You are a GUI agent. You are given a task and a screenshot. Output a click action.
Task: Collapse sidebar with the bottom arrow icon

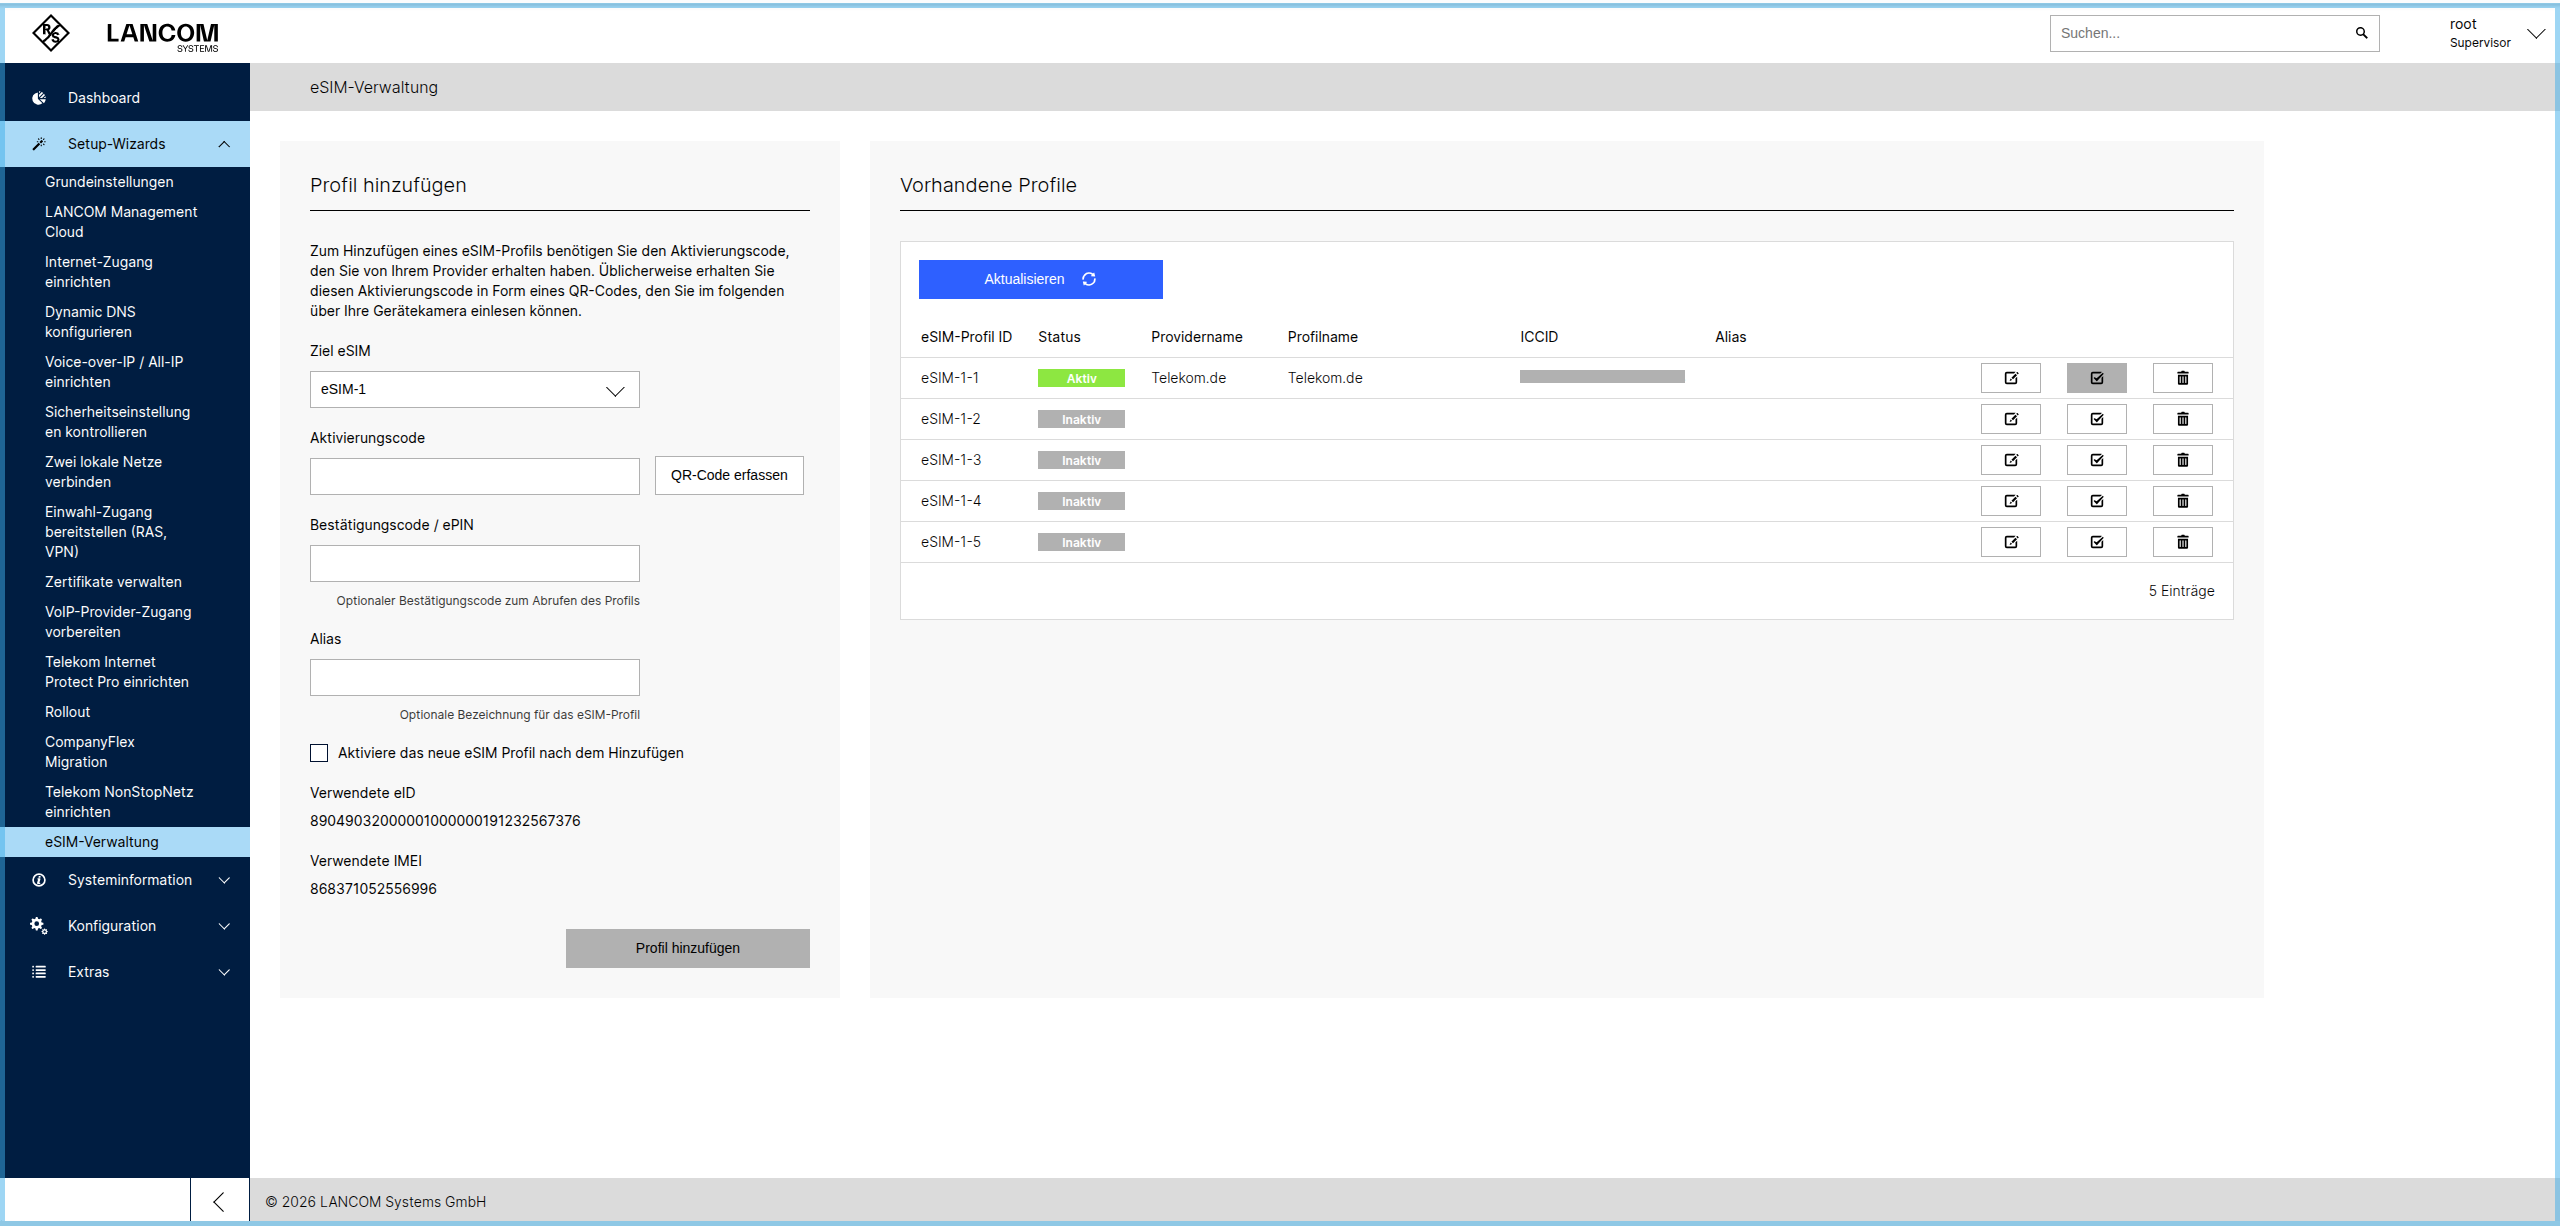coord(219,1201)
